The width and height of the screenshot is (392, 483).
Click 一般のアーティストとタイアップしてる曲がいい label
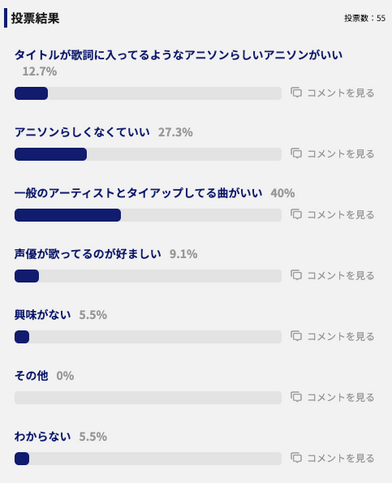(x=138, y=193)
